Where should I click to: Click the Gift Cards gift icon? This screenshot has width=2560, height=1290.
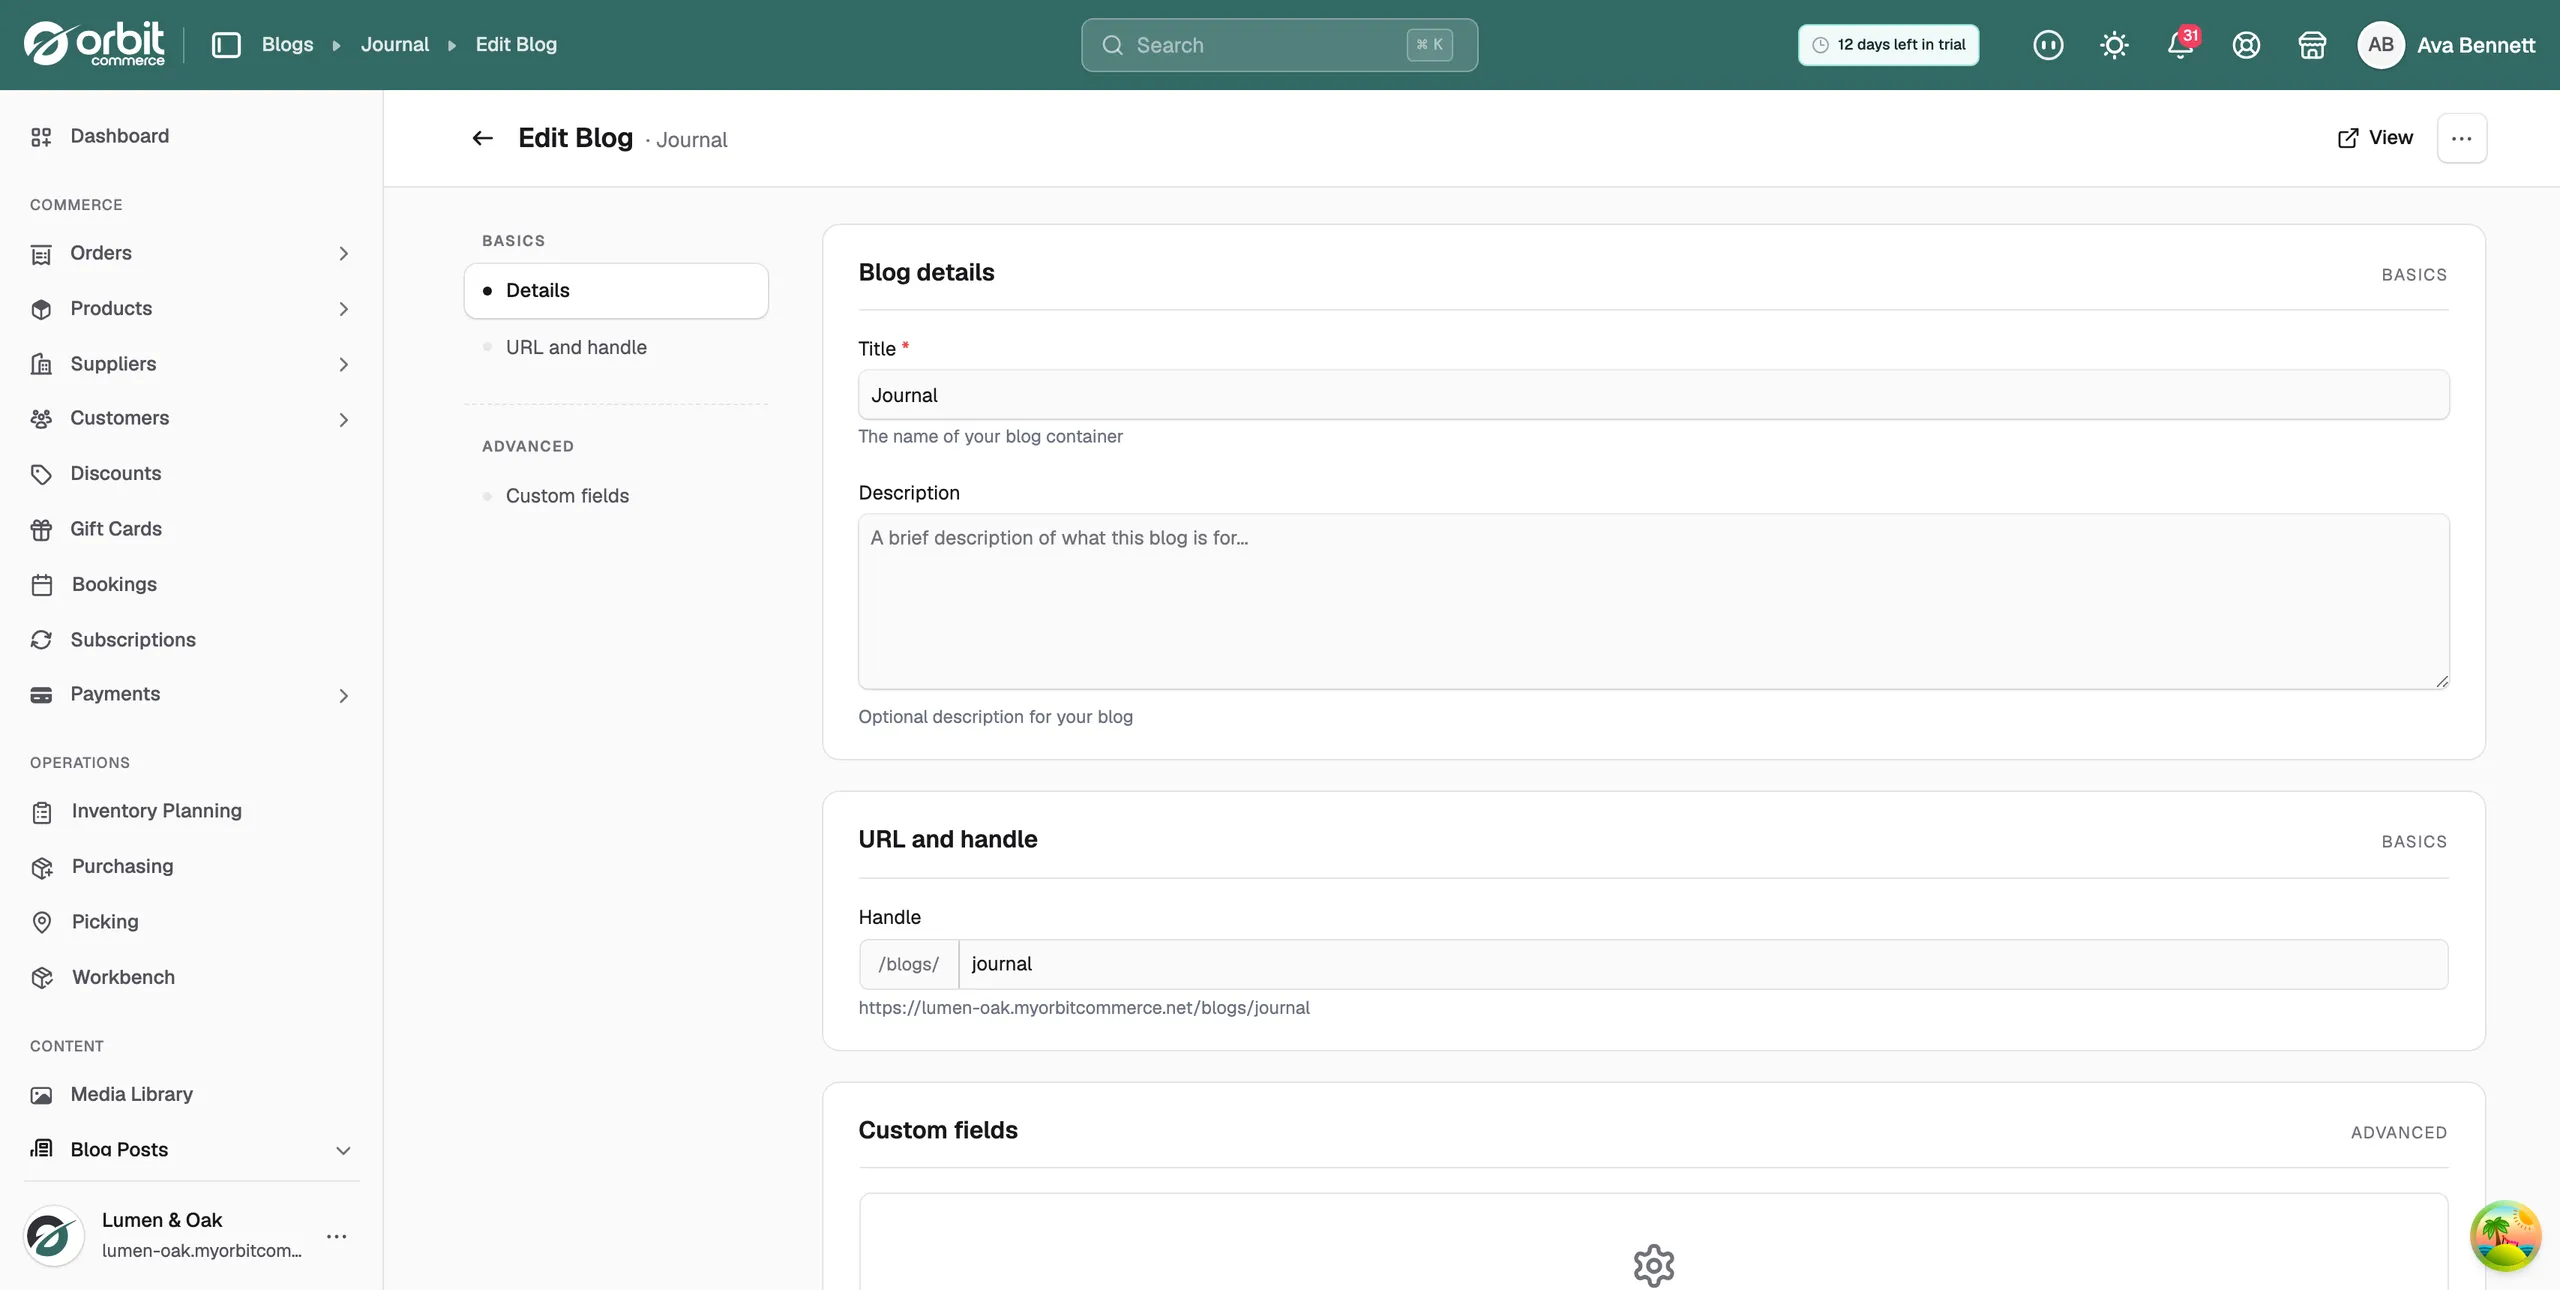[41, 529]
